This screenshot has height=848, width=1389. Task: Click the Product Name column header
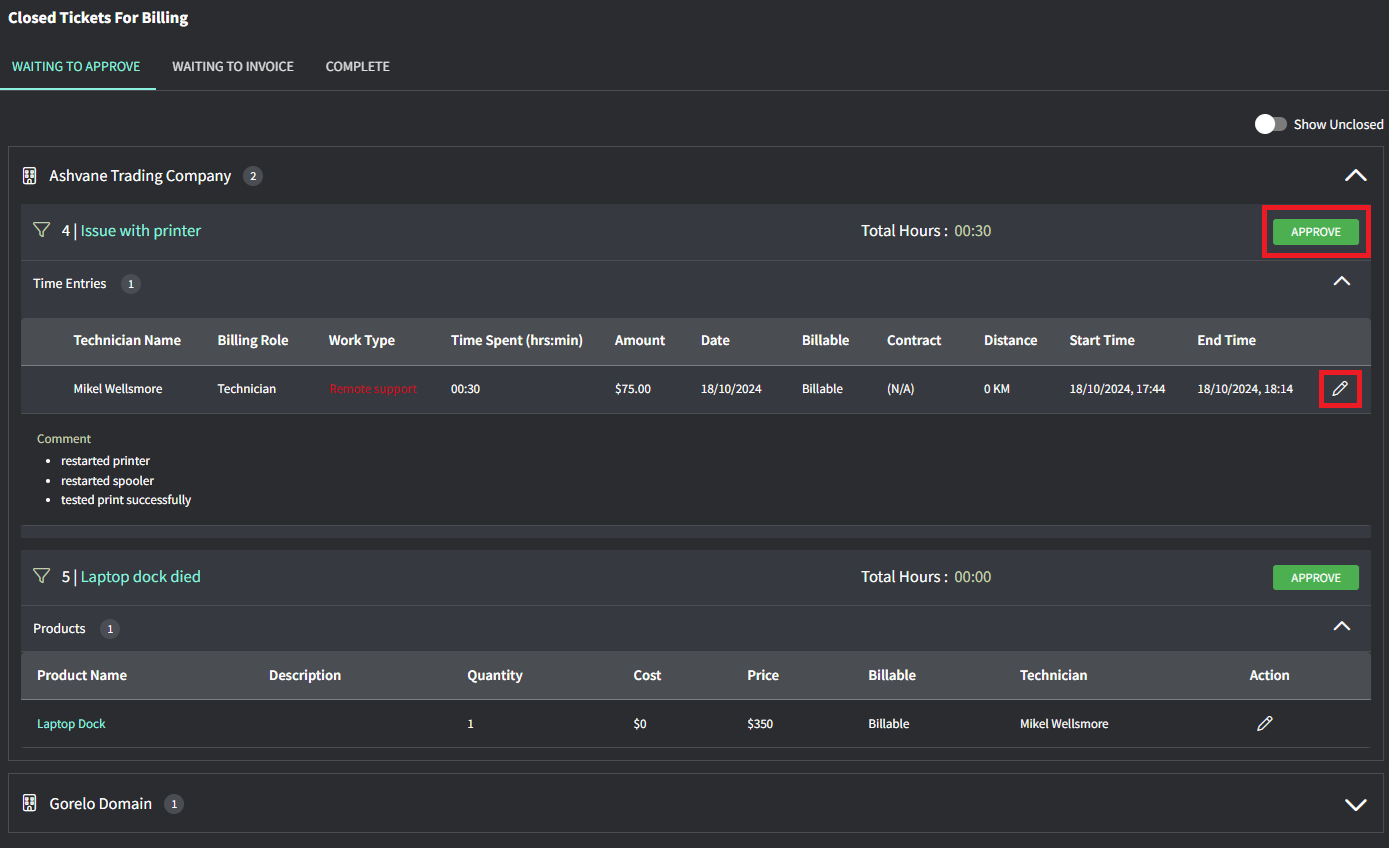(x=82, y=675)
